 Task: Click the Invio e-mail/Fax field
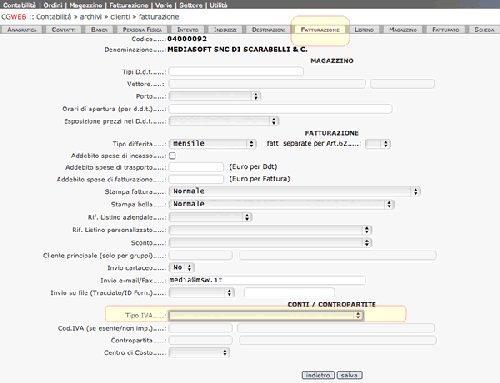pyautogui.click(x=267, y=280)
